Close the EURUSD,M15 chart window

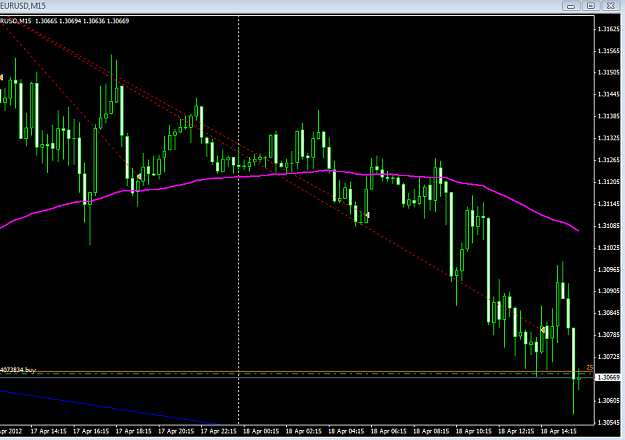[611, 6]
